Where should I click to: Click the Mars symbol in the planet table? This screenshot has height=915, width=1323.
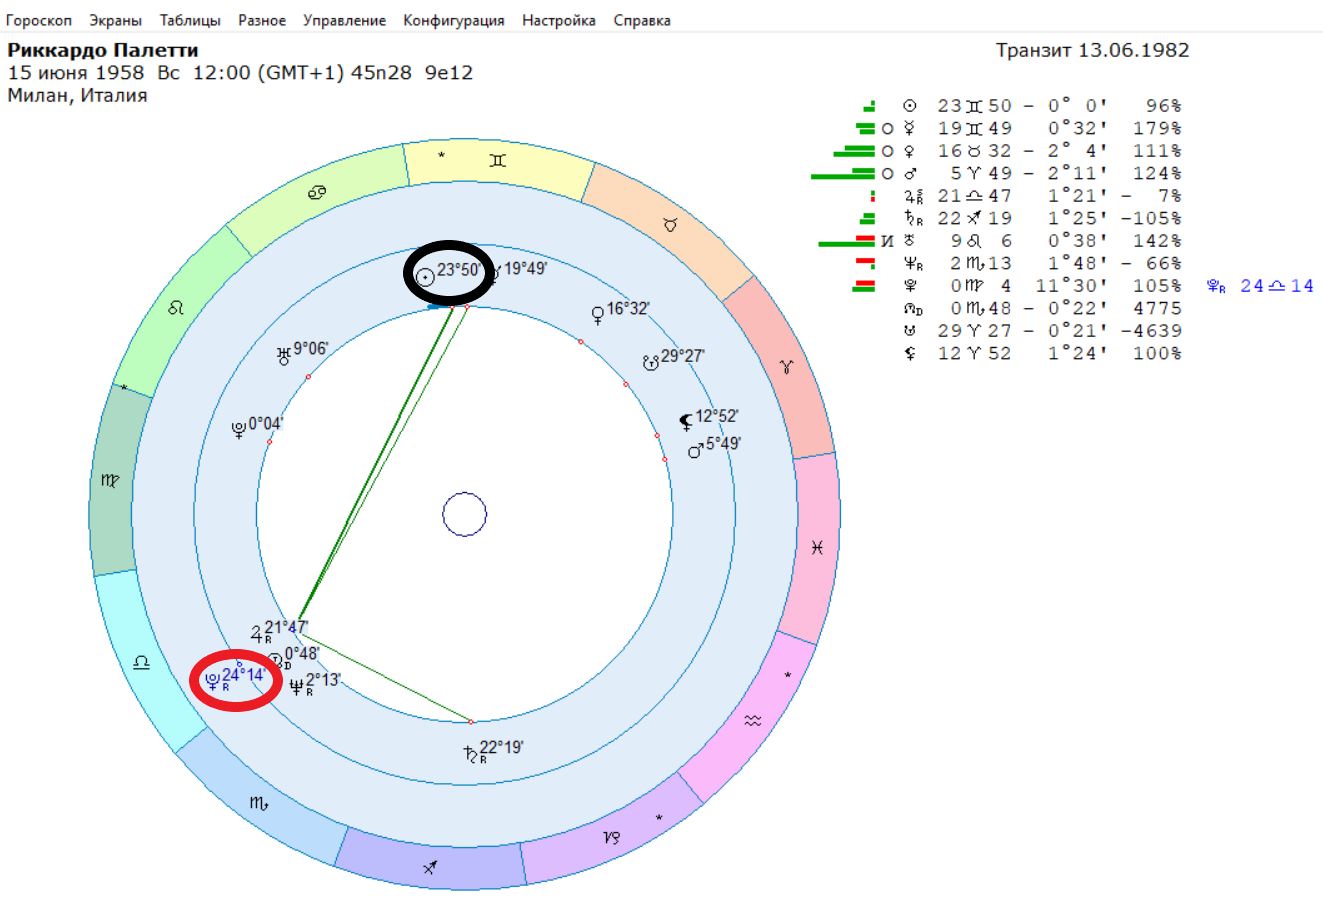[x=909, y=174]
